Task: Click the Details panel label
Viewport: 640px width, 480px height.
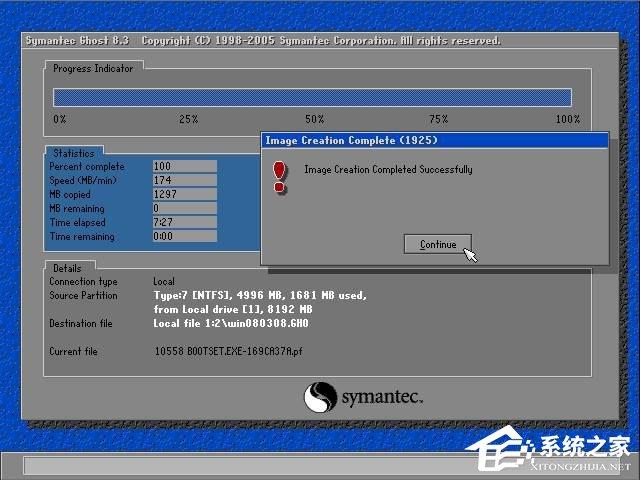Action: click(67, 268)
